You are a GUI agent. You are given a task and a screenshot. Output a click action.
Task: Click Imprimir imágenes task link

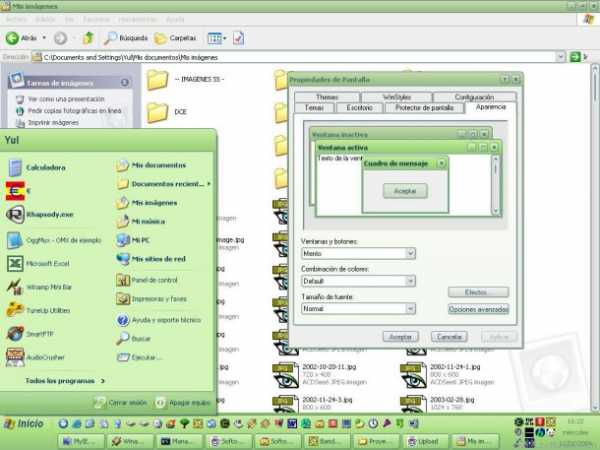click(x=53, y=122)
